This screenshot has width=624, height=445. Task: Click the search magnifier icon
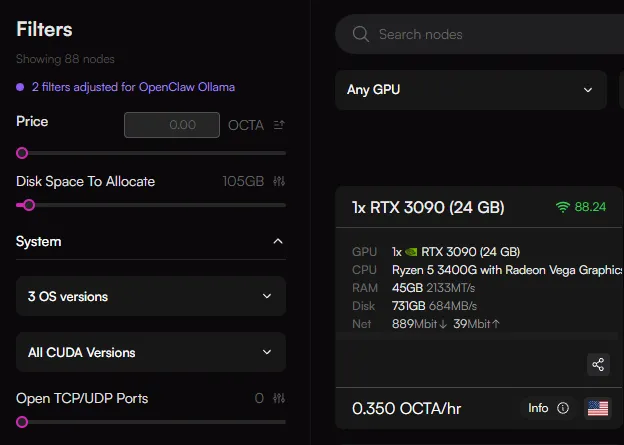361,34
